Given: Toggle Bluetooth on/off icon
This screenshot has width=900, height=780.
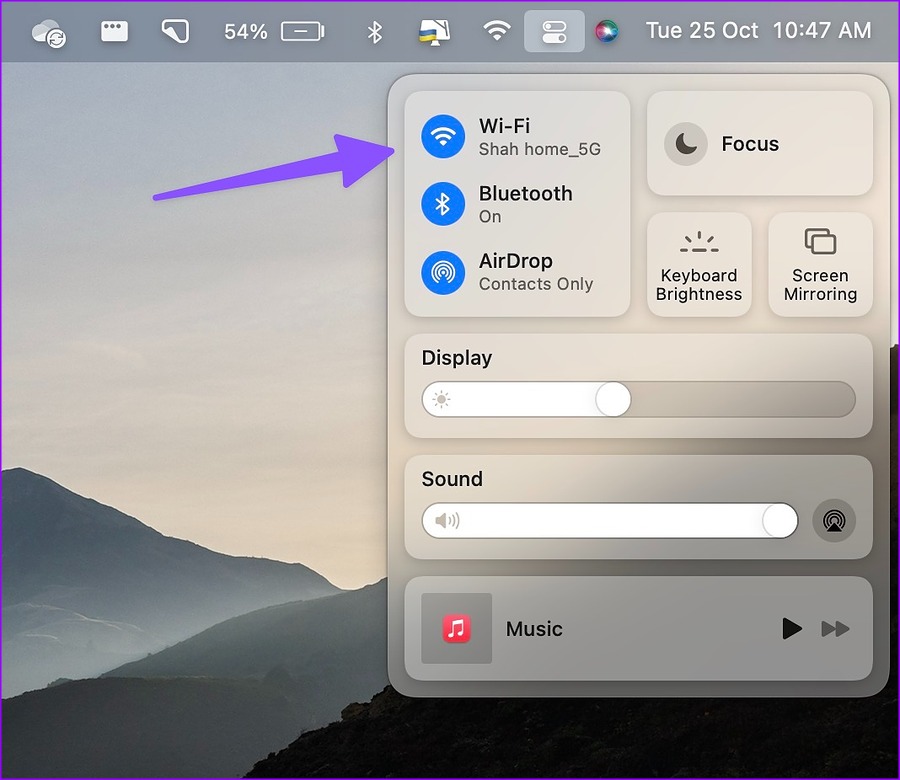Looking at the screenshot, I should point(442,204).
